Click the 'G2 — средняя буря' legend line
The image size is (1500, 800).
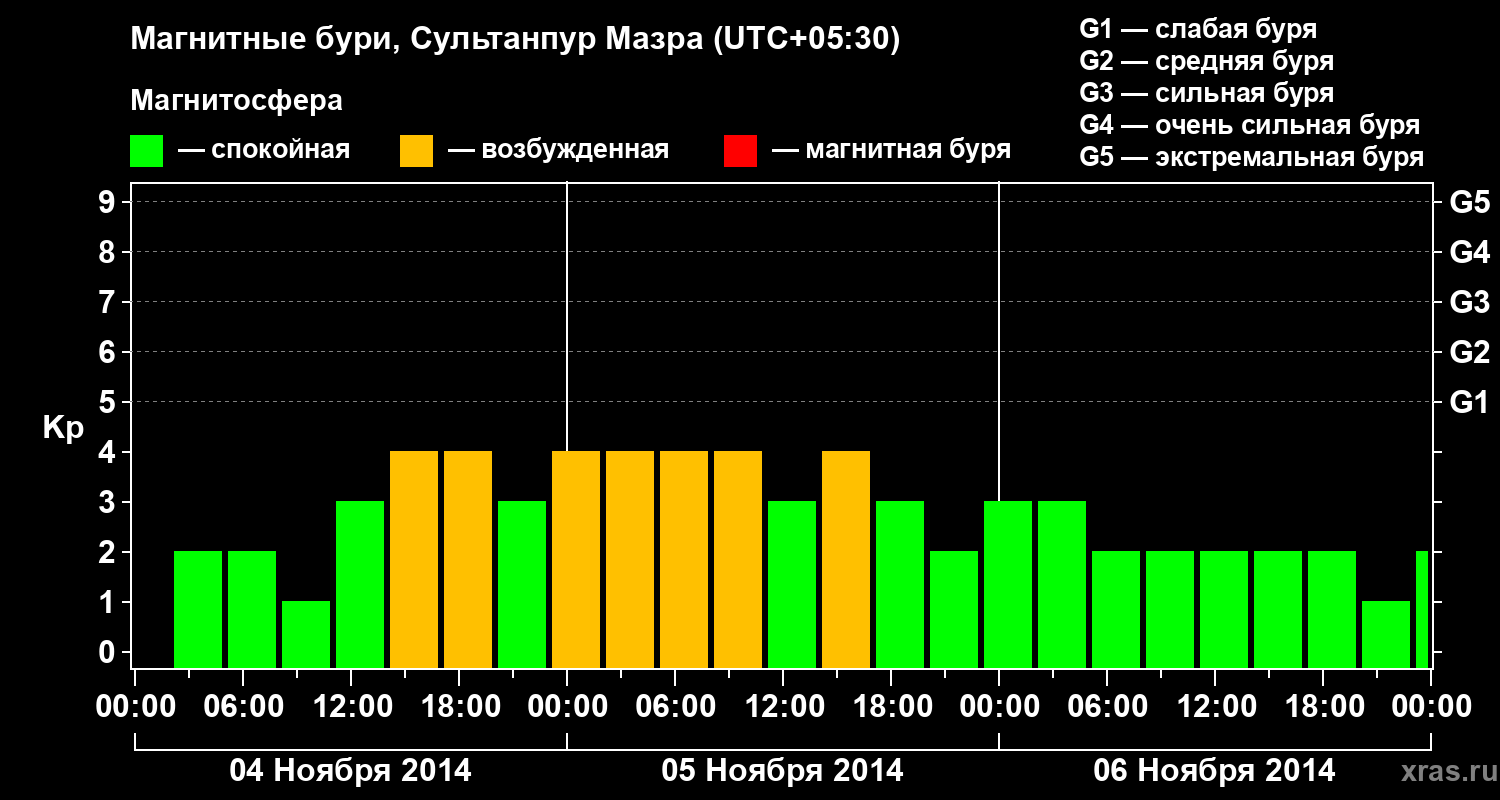coord(1207,61)
